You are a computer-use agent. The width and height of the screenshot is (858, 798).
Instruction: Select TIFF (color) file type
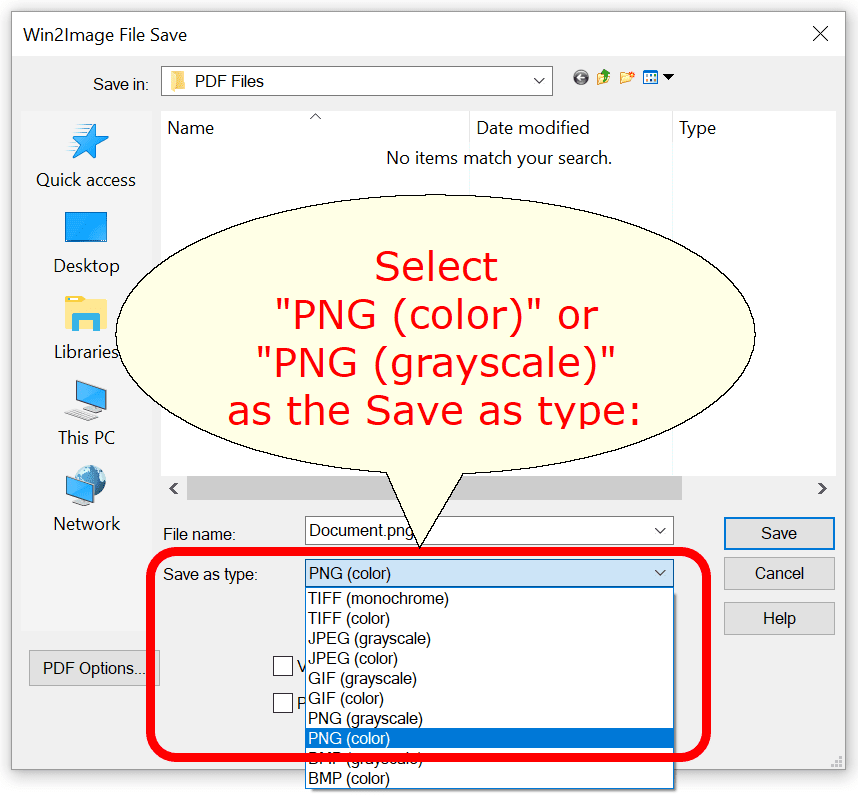coord(489,618)
